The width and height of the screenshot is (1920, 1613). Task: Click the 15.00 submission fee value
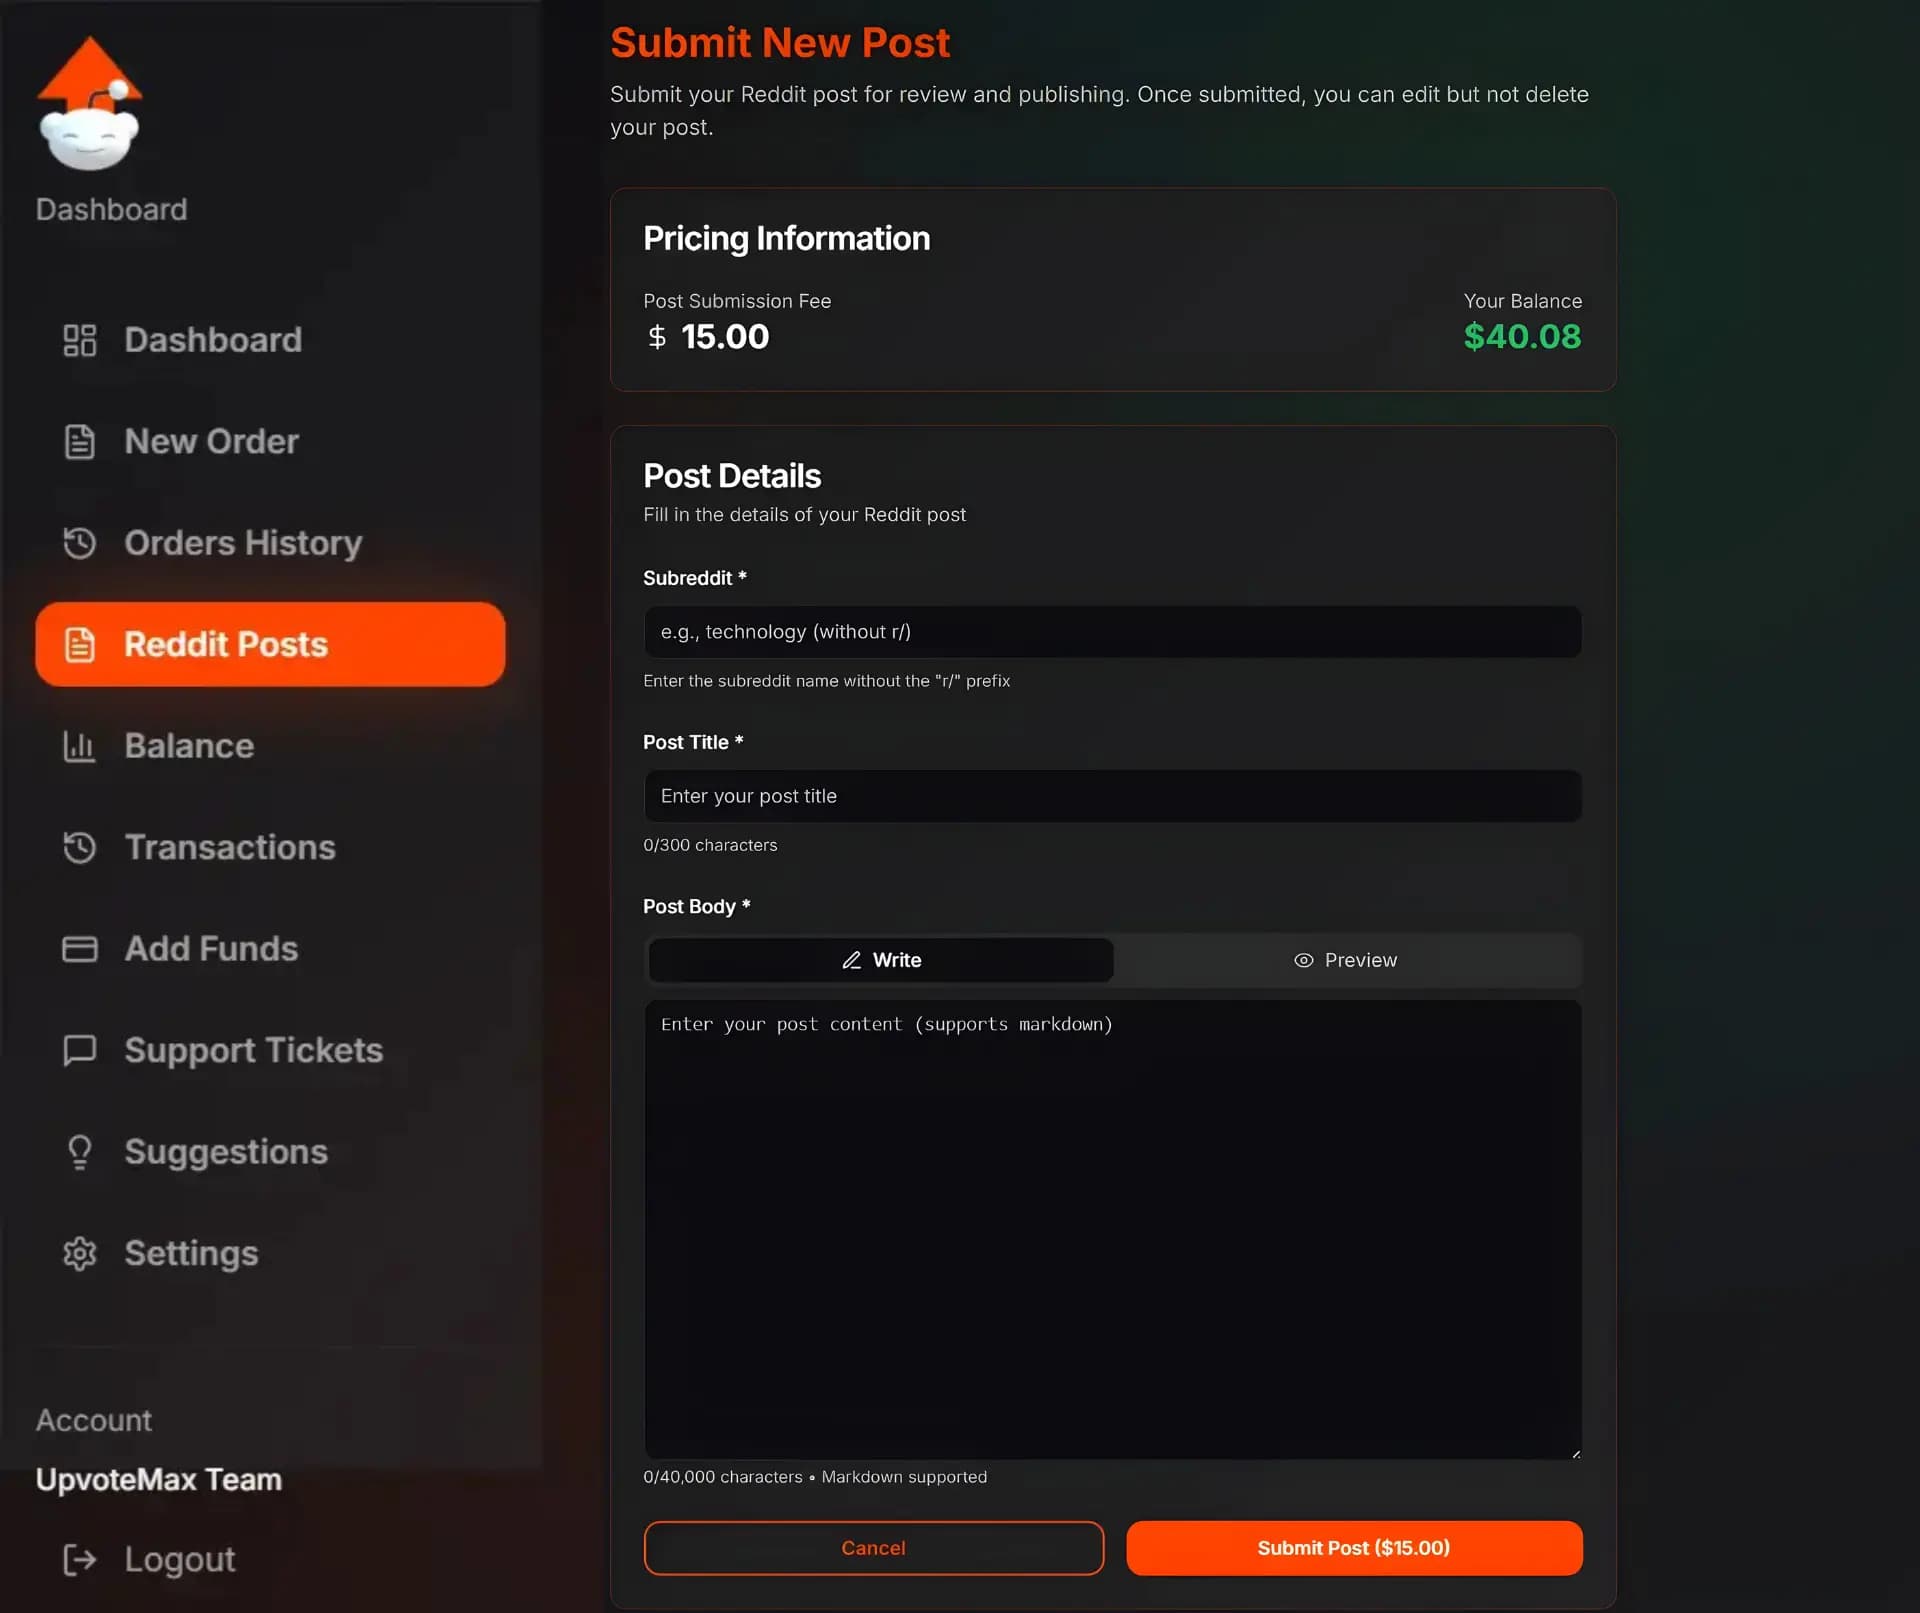(725, 337)
